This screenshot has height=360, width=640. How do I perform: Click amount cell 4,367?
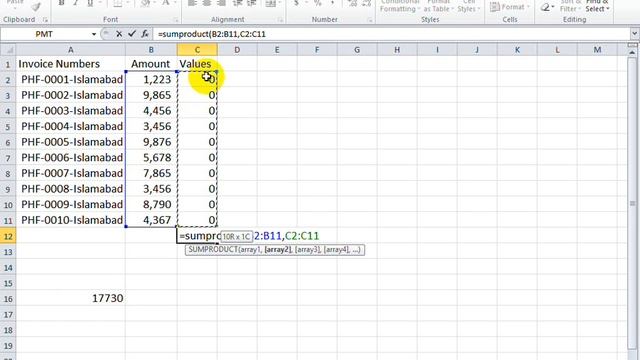coord(151,220)
